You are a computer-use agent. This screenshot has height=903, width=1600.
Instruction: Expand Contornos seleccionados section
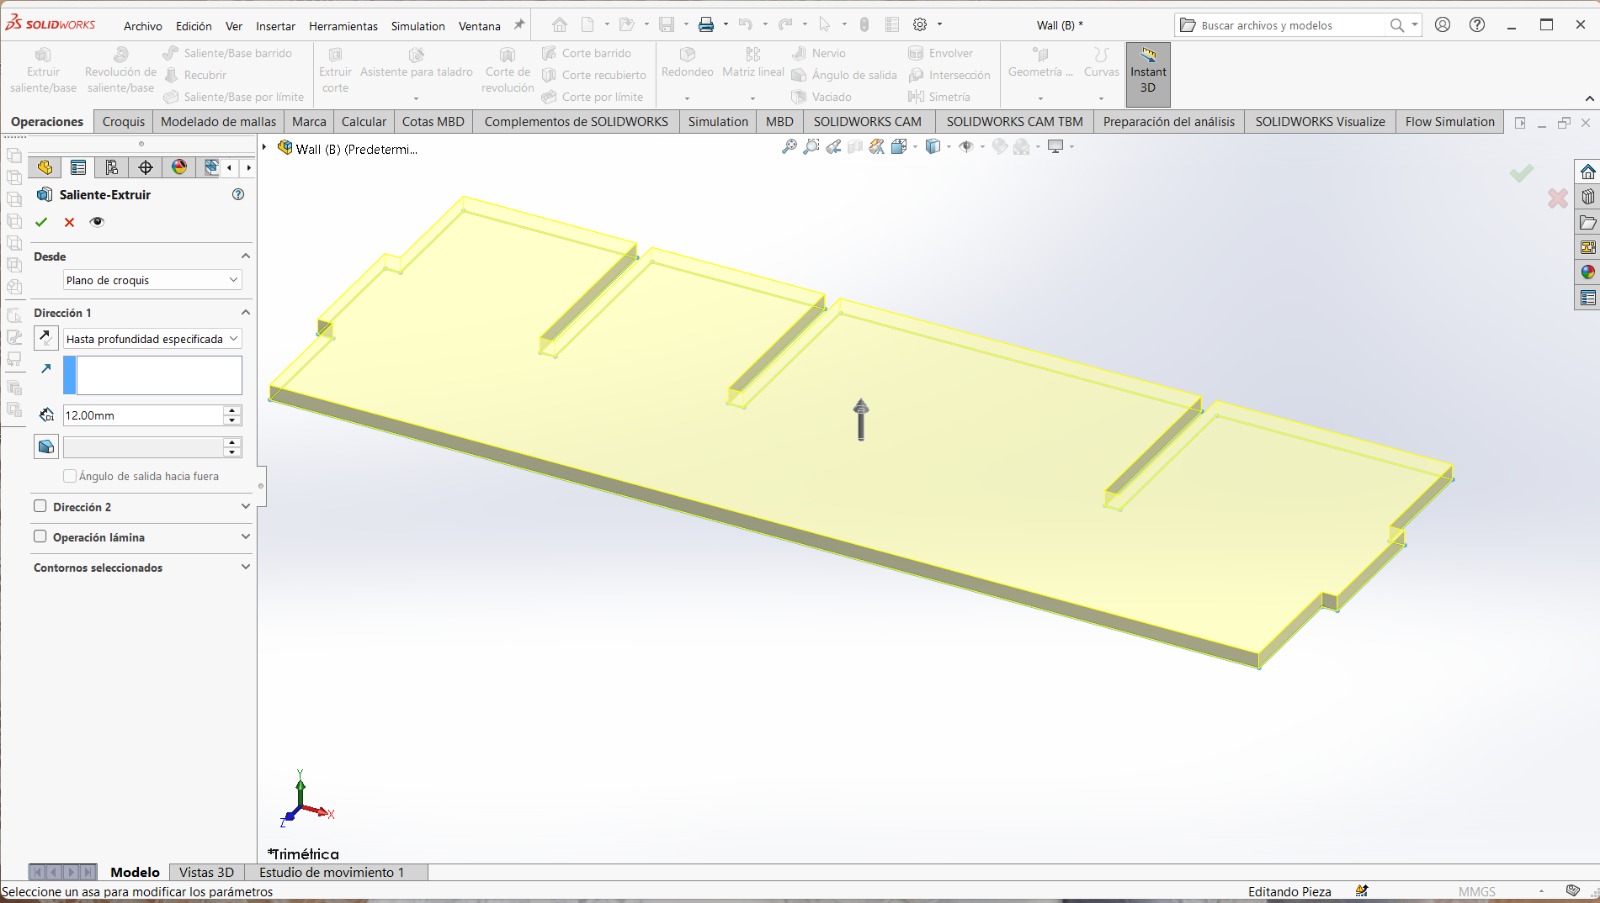tap(245, 566)
